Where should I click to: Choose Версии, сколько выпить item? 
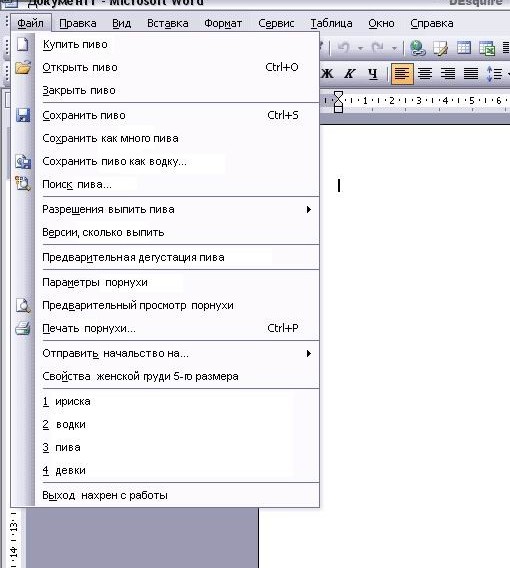(177, 232)
